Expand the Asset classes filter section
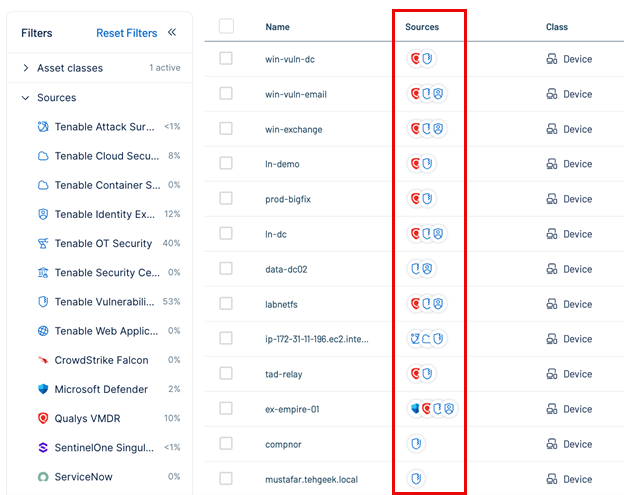Image resolution: width=624 pixels, height=495 pixels. 25,68
